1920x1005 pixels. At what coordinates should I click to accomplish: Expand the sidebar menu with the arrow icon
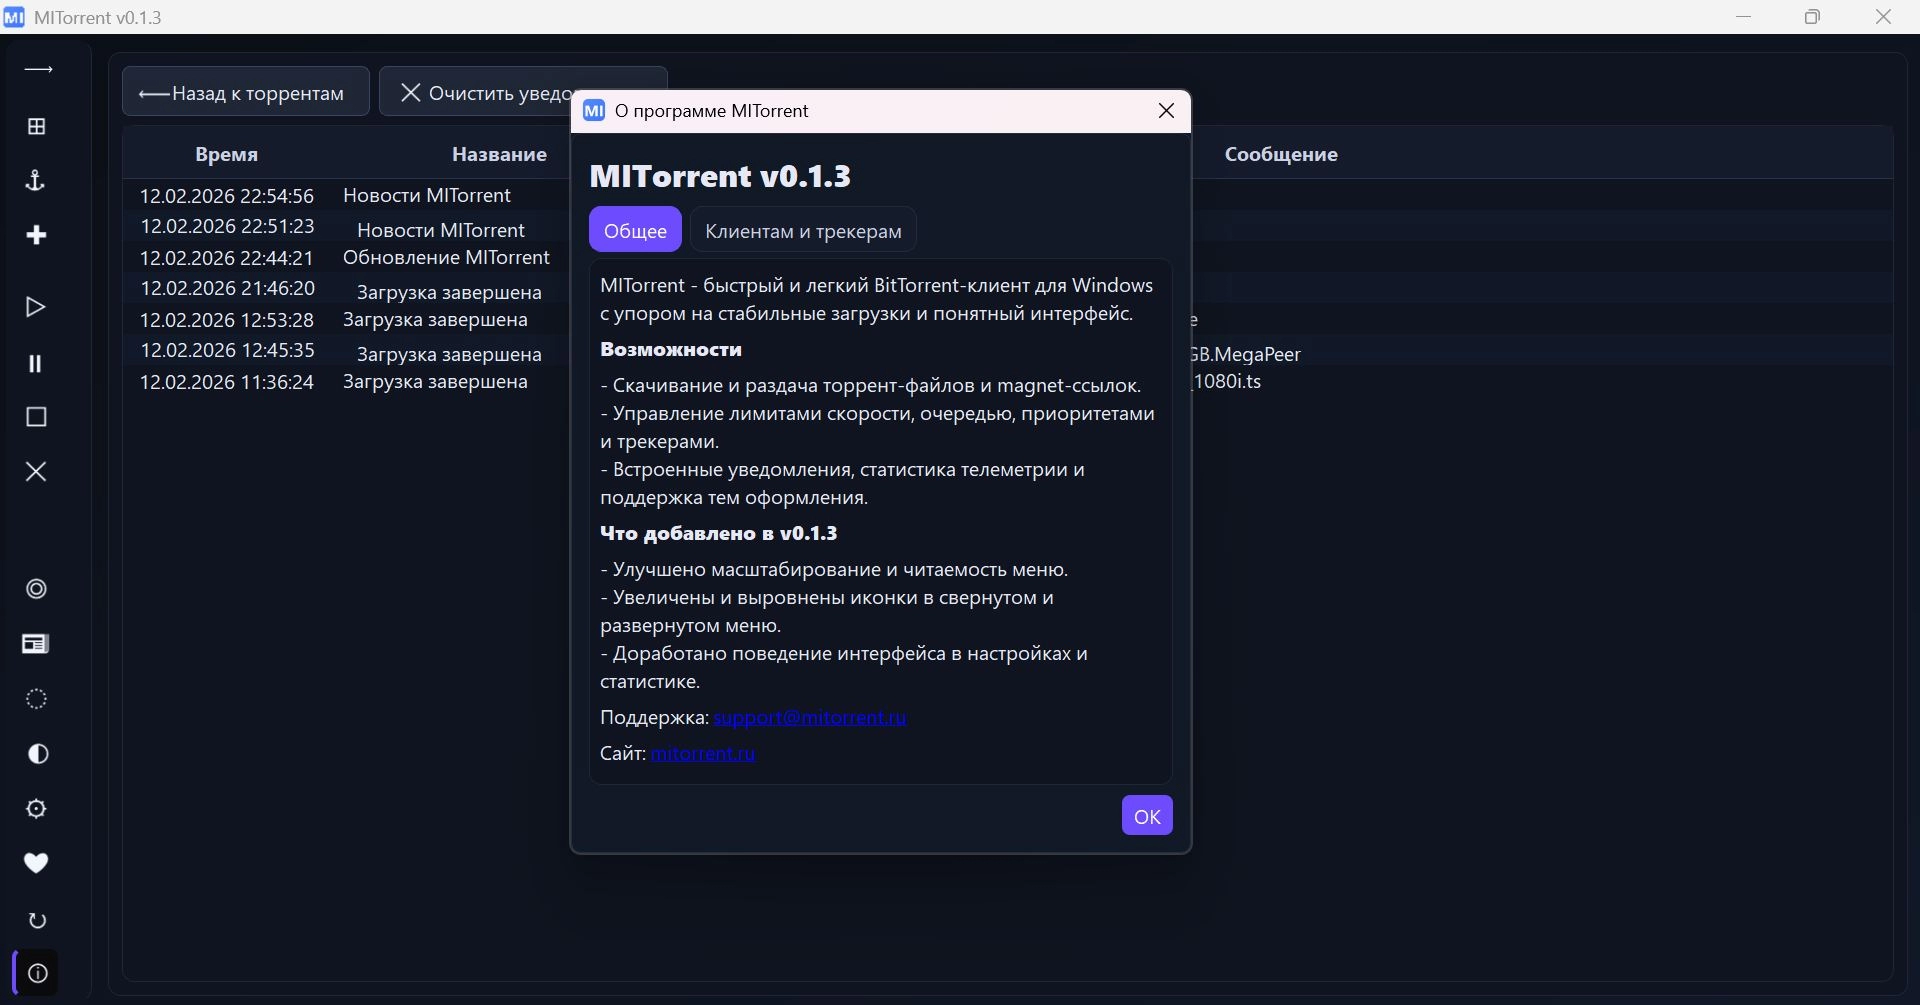[x=38, y=70]
